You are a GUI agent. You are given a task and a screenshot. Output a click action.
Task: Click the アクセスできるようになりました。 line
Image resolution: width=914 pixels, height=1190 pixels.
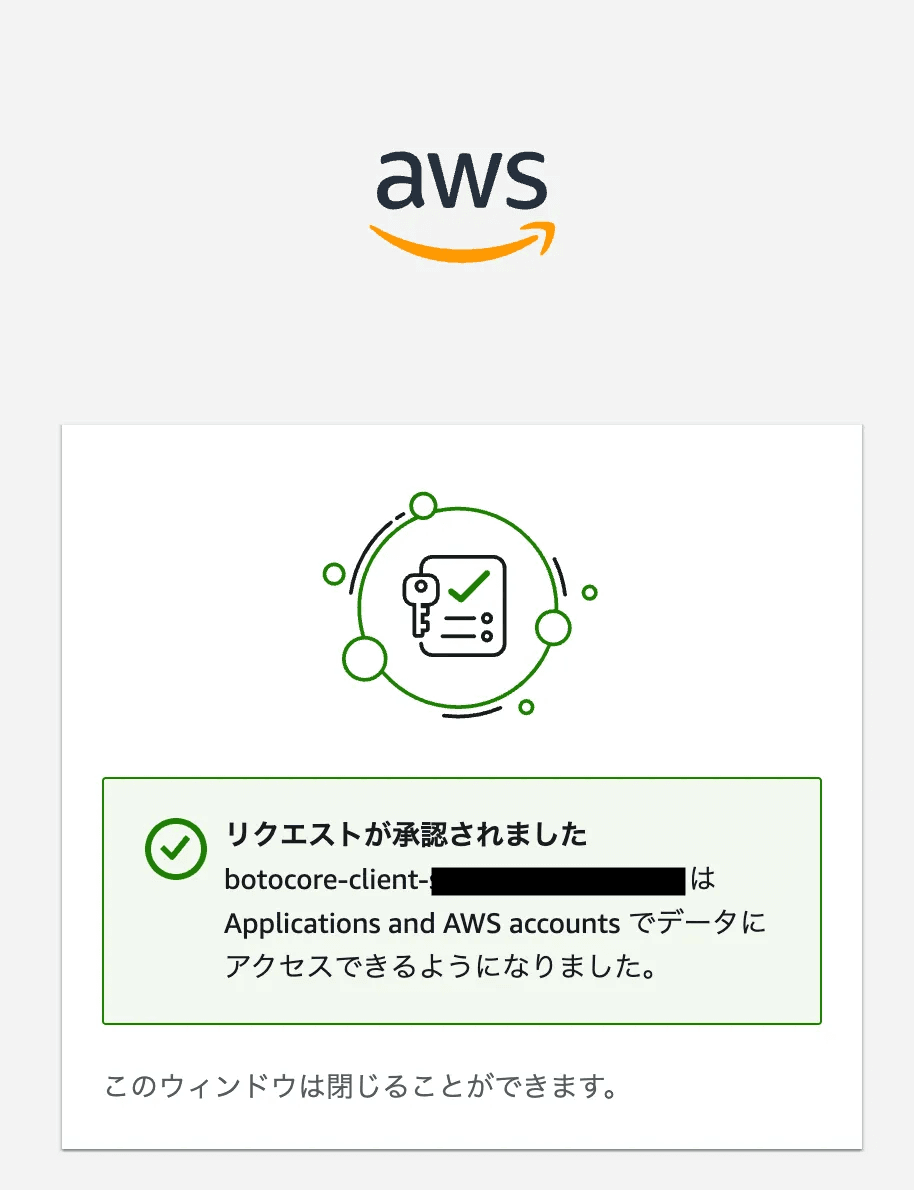(x=441, y=968)
